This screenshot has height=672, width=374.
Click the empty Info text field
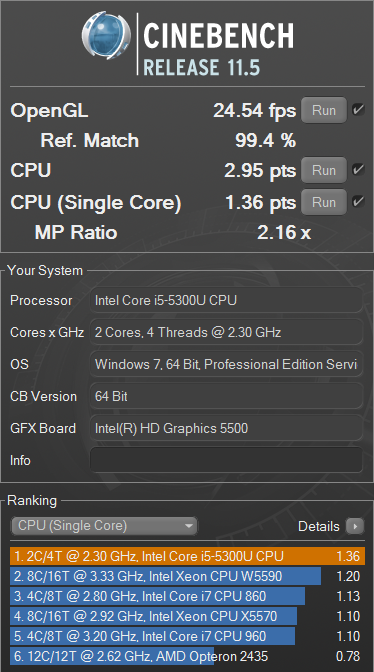tap(226, 460)
